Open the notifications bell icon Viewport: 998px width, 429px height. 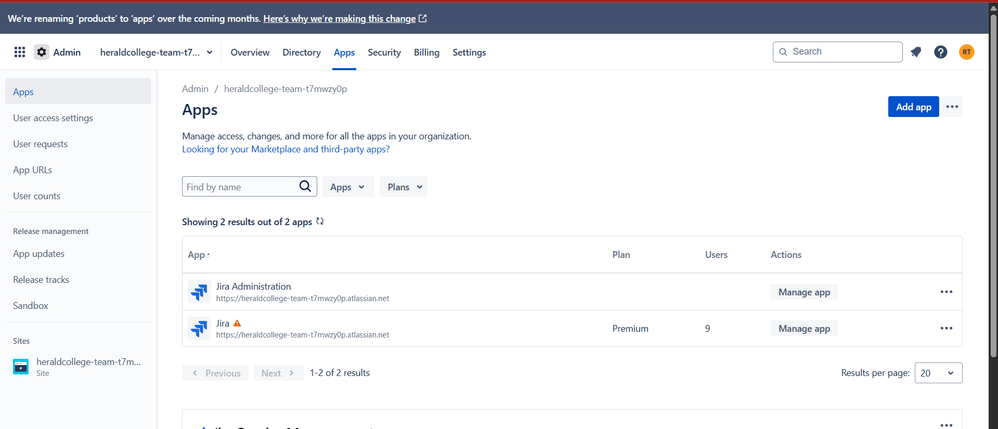point(916,52)
